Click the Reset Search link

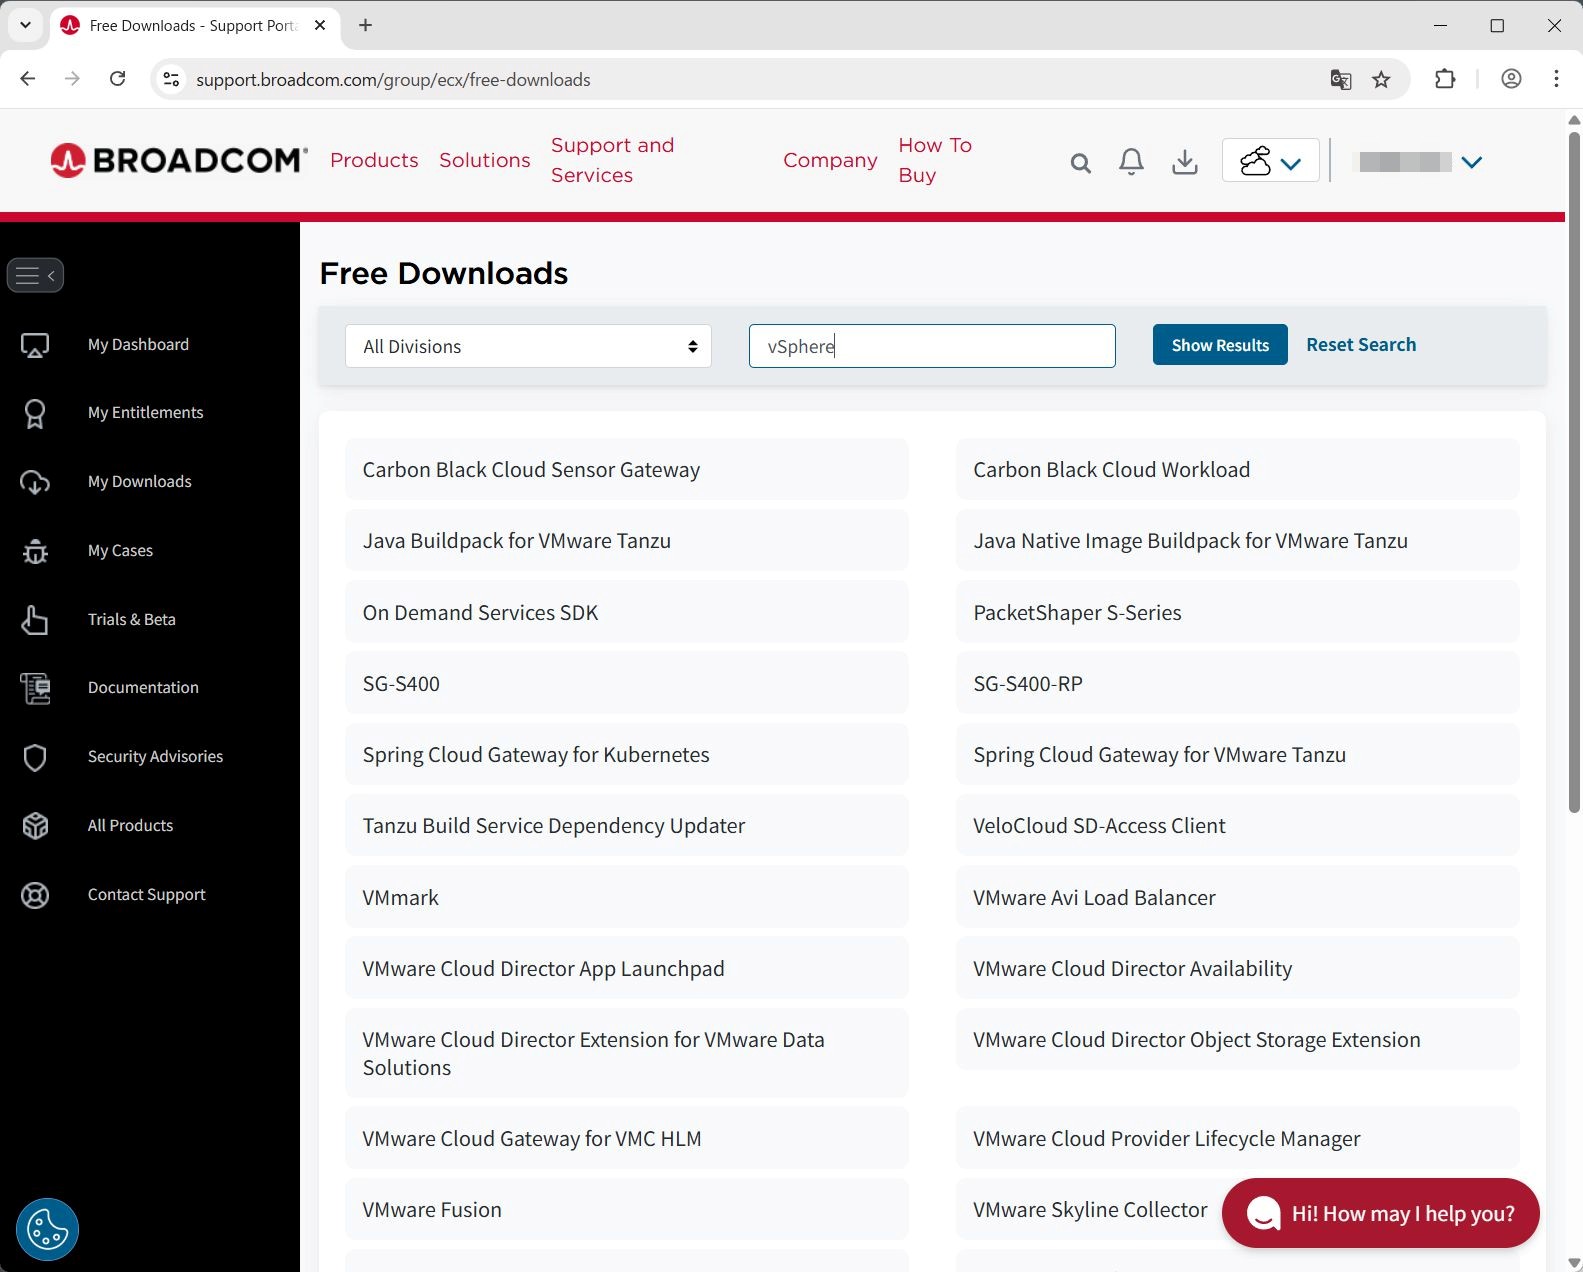click(1361, 345)
